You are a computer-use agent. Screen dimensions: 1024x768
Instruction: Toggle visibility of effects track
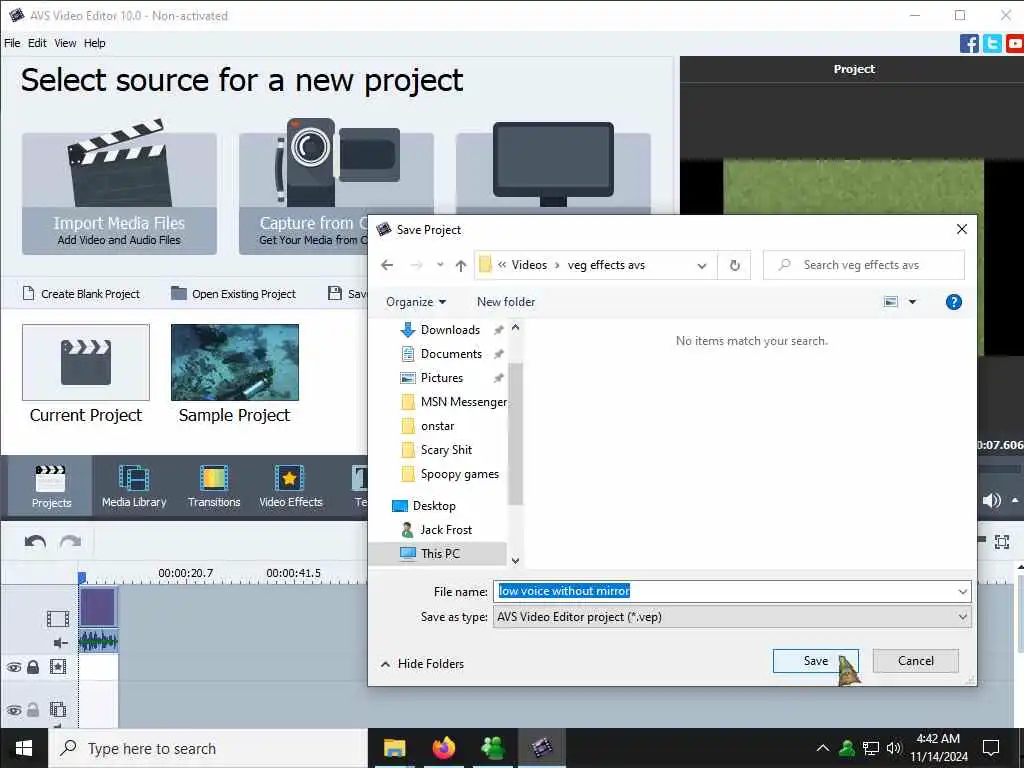[x=14, y=667]
